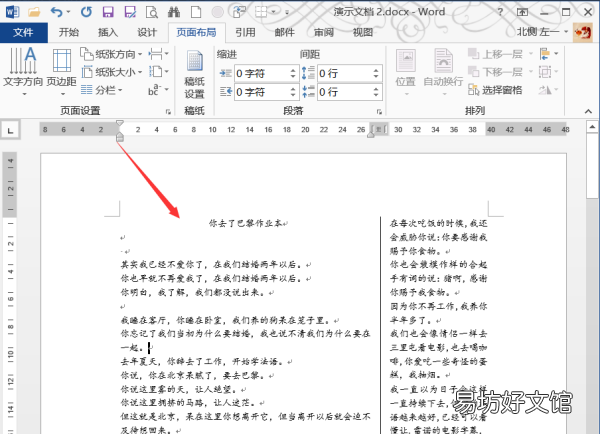
Task: Redo the last action
Action: pos(86,12)
